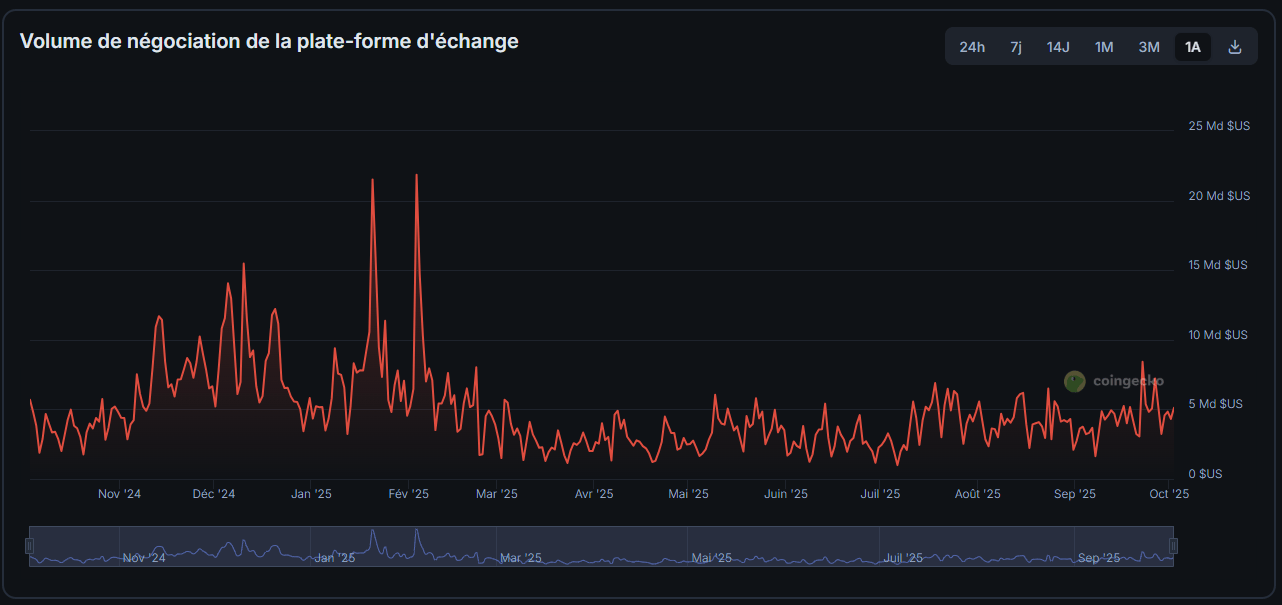This screenshot has height=605, width=1282.
Task: Select the 7j time range
Action: pyautogui.click(x=1015, y=46)
